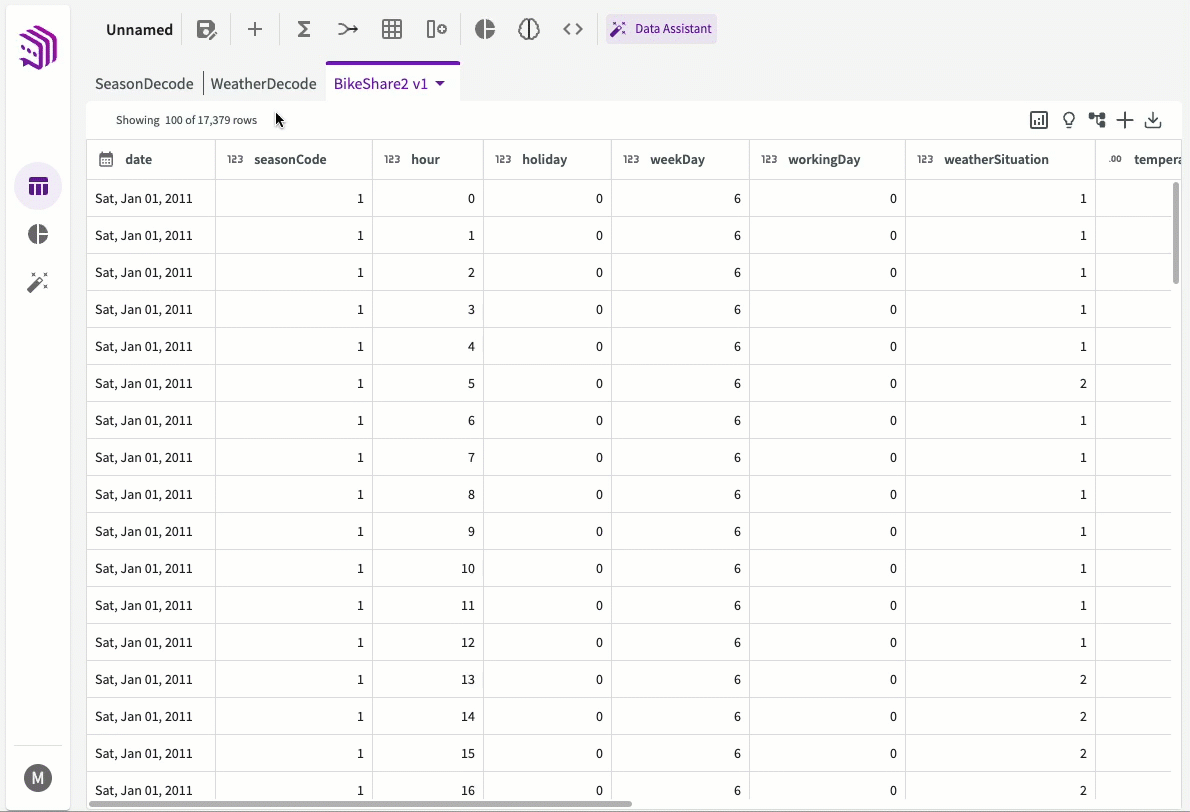Click the weekDay column header
The height and width of the screenshot is (812, 1190).
tap(680, 159)
